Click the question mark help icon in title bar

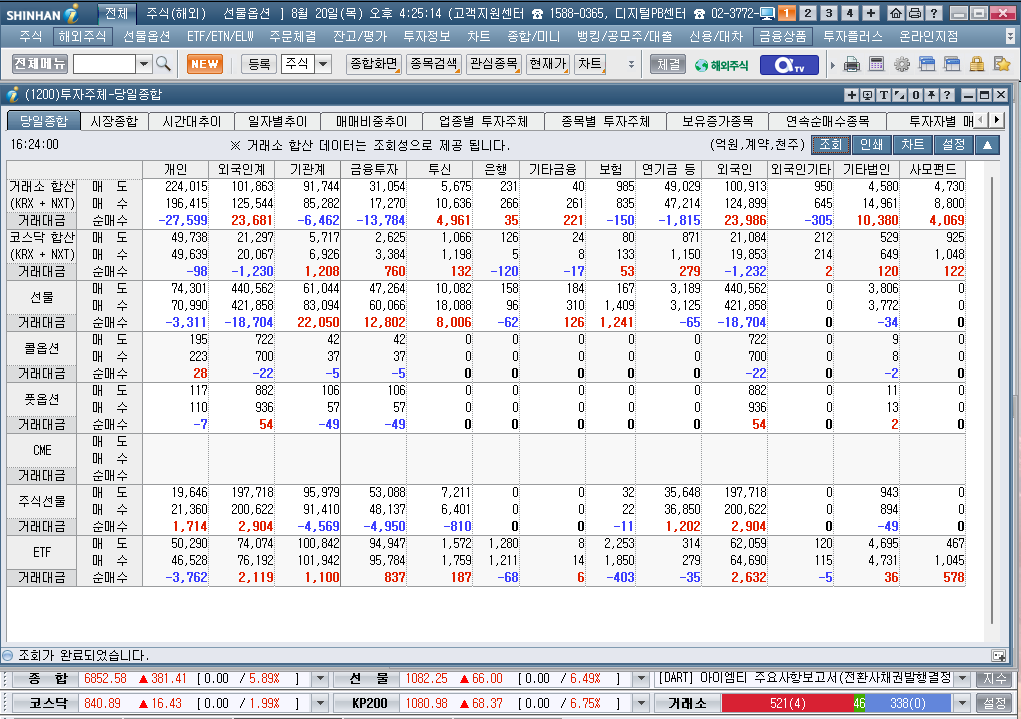[x=934, y=13]
